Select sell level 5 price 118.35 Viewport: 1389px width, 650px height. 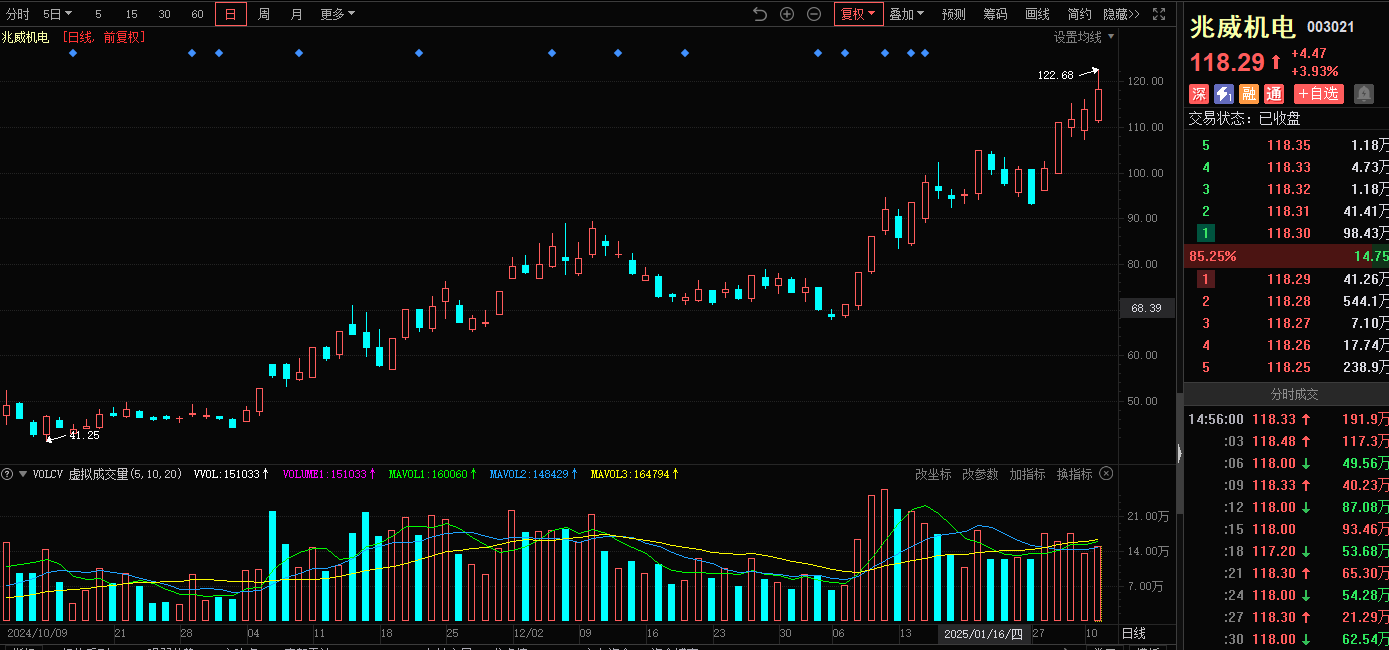click(1288, 145)
